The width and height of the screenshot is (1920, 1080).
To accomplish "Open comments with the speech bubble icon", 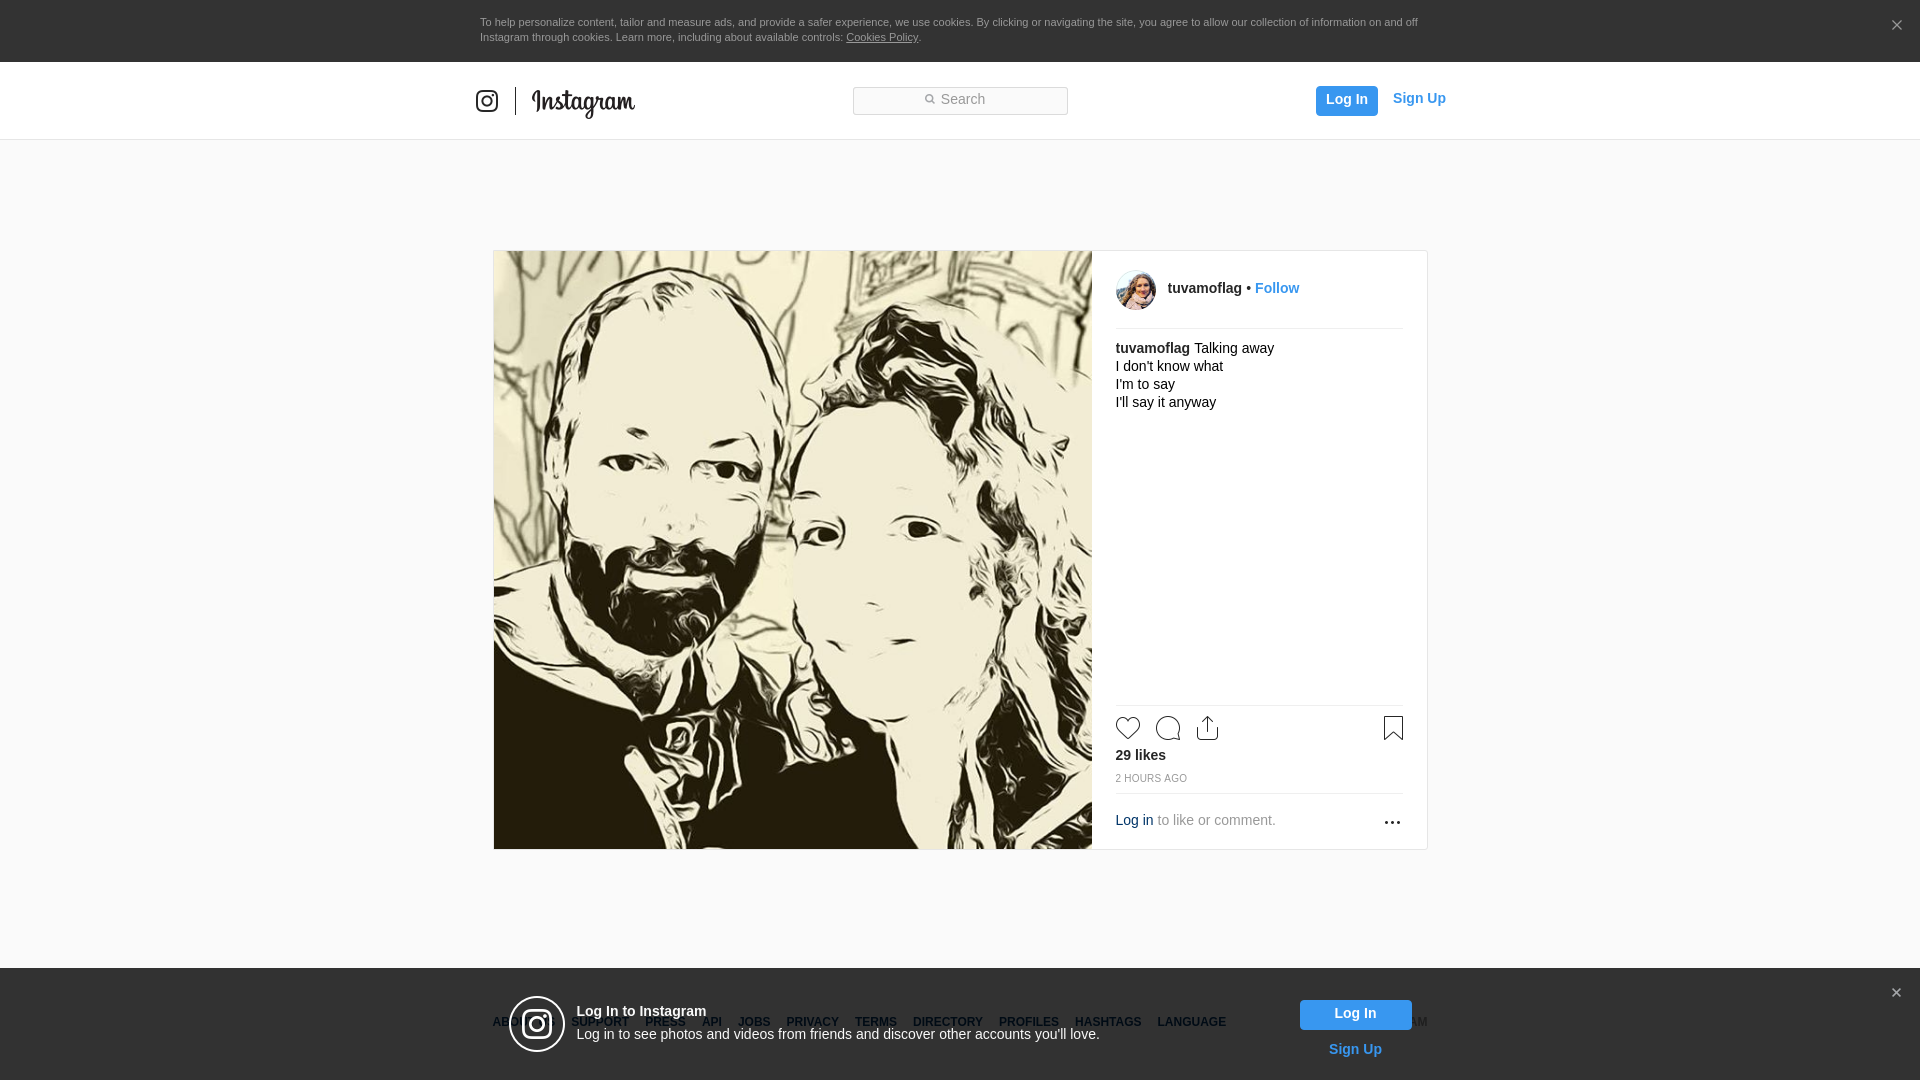I will [1168, 728].
